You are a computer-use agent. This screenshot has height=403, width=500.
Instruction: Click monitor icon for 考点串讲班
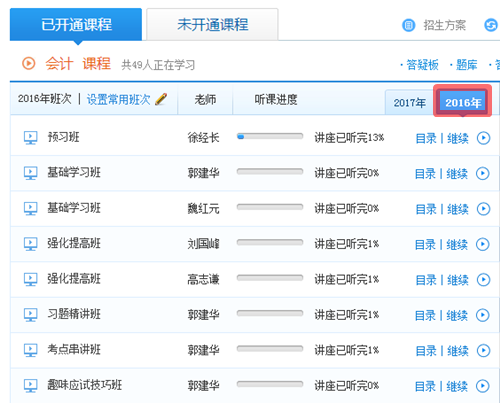tap(30, 350)
